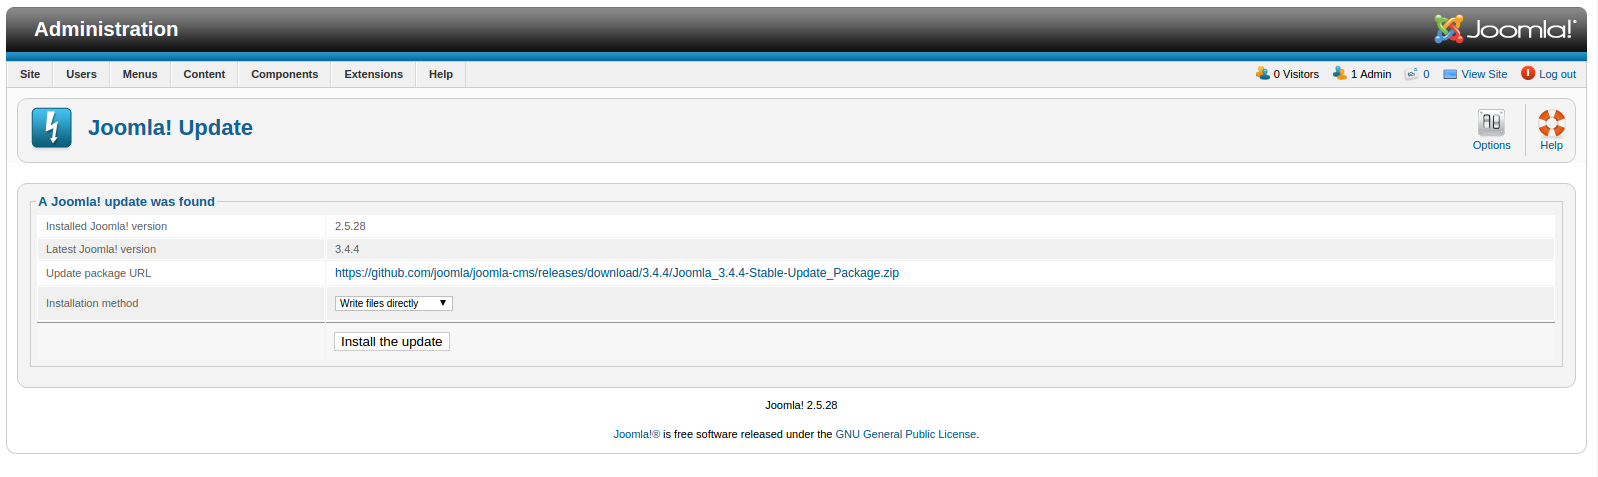Open the Site menu

pos(30,74)
